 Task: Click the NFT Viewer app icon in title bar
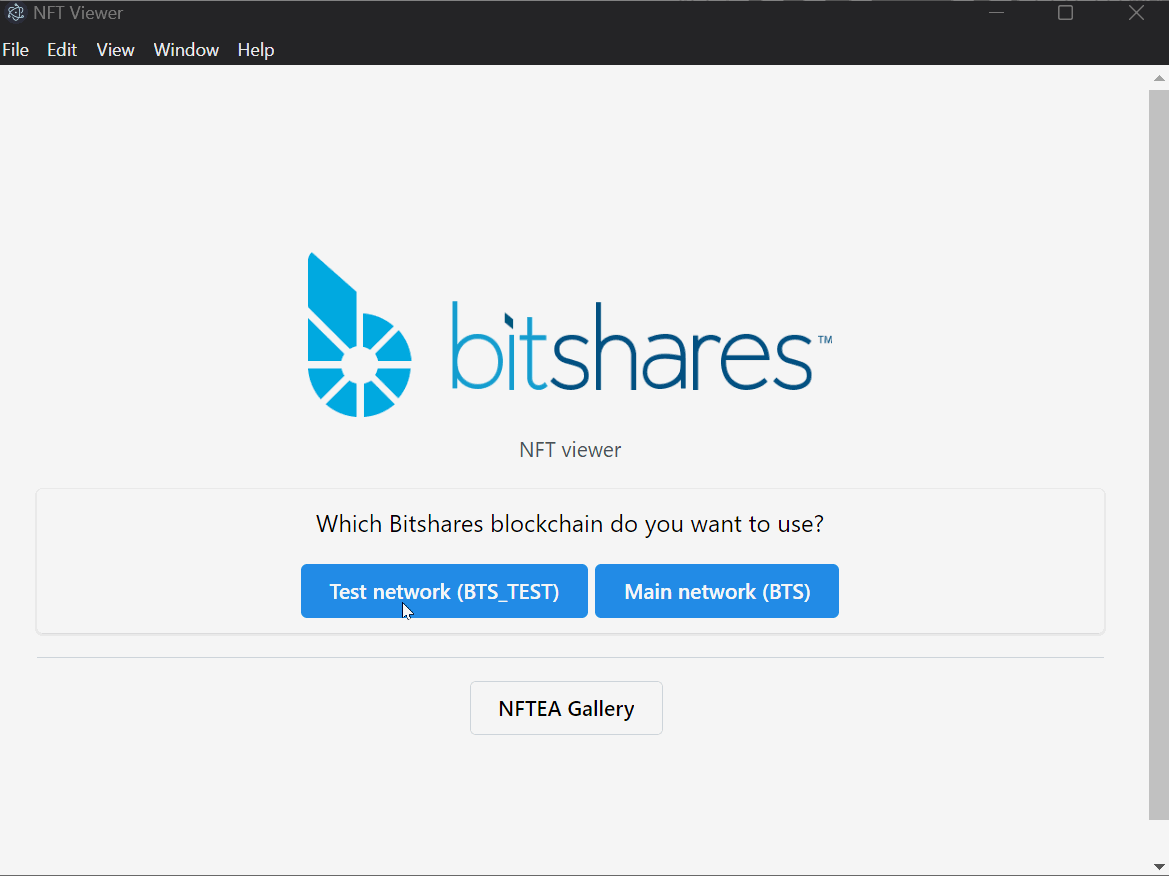tap(15, 13)
